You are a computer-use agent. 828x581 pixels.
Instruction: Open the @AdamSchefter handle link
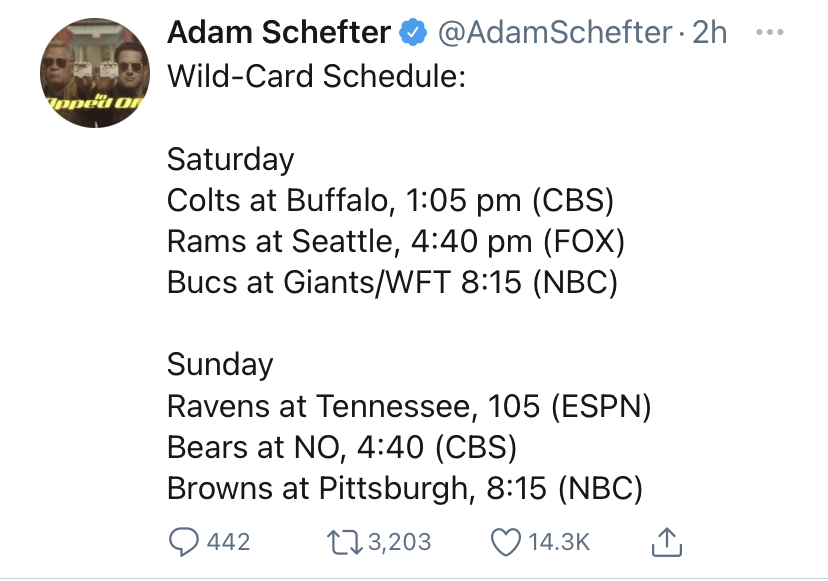[554, 33]
